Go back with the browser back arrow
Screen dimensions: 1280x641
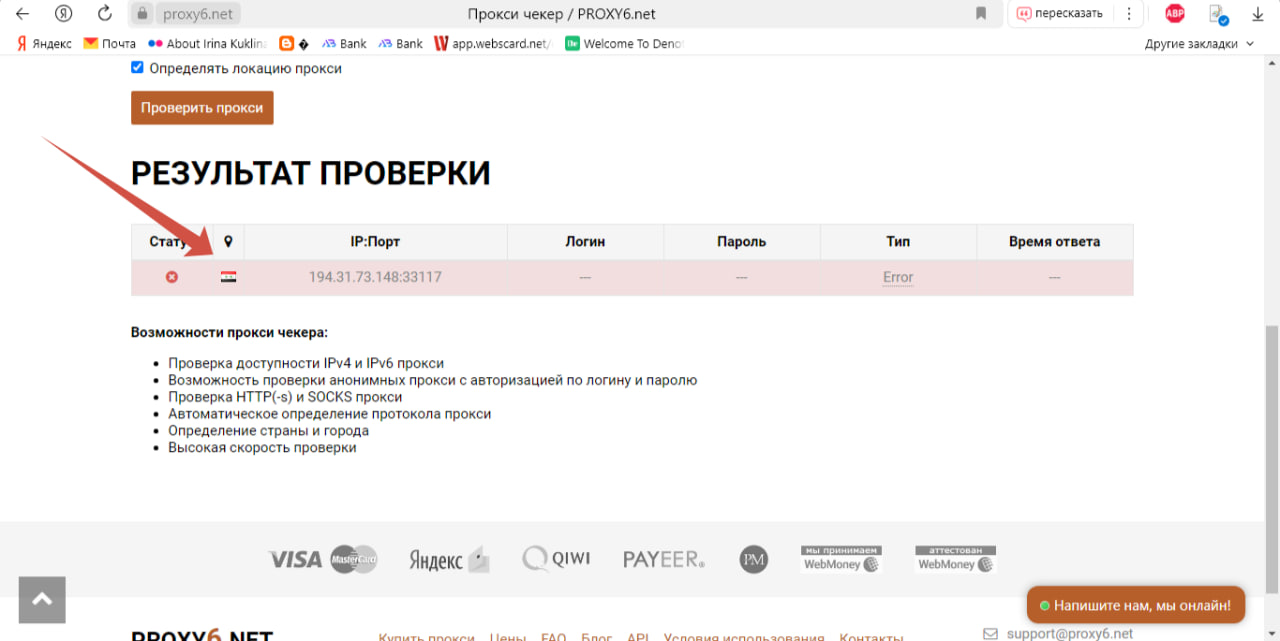22,14
